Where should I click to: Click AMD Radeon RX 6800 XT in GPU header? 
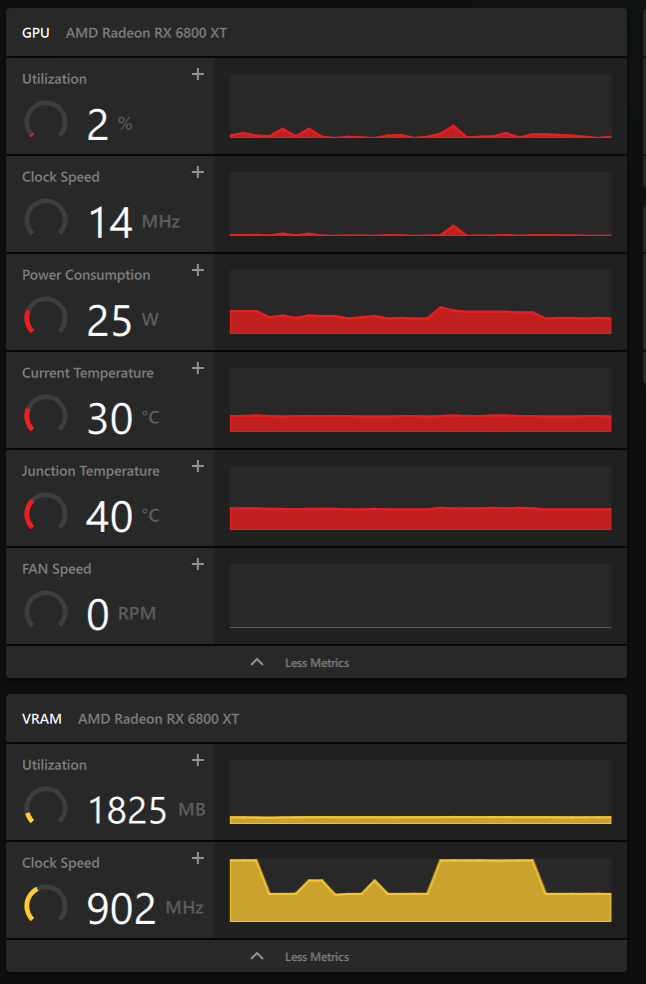146,33
